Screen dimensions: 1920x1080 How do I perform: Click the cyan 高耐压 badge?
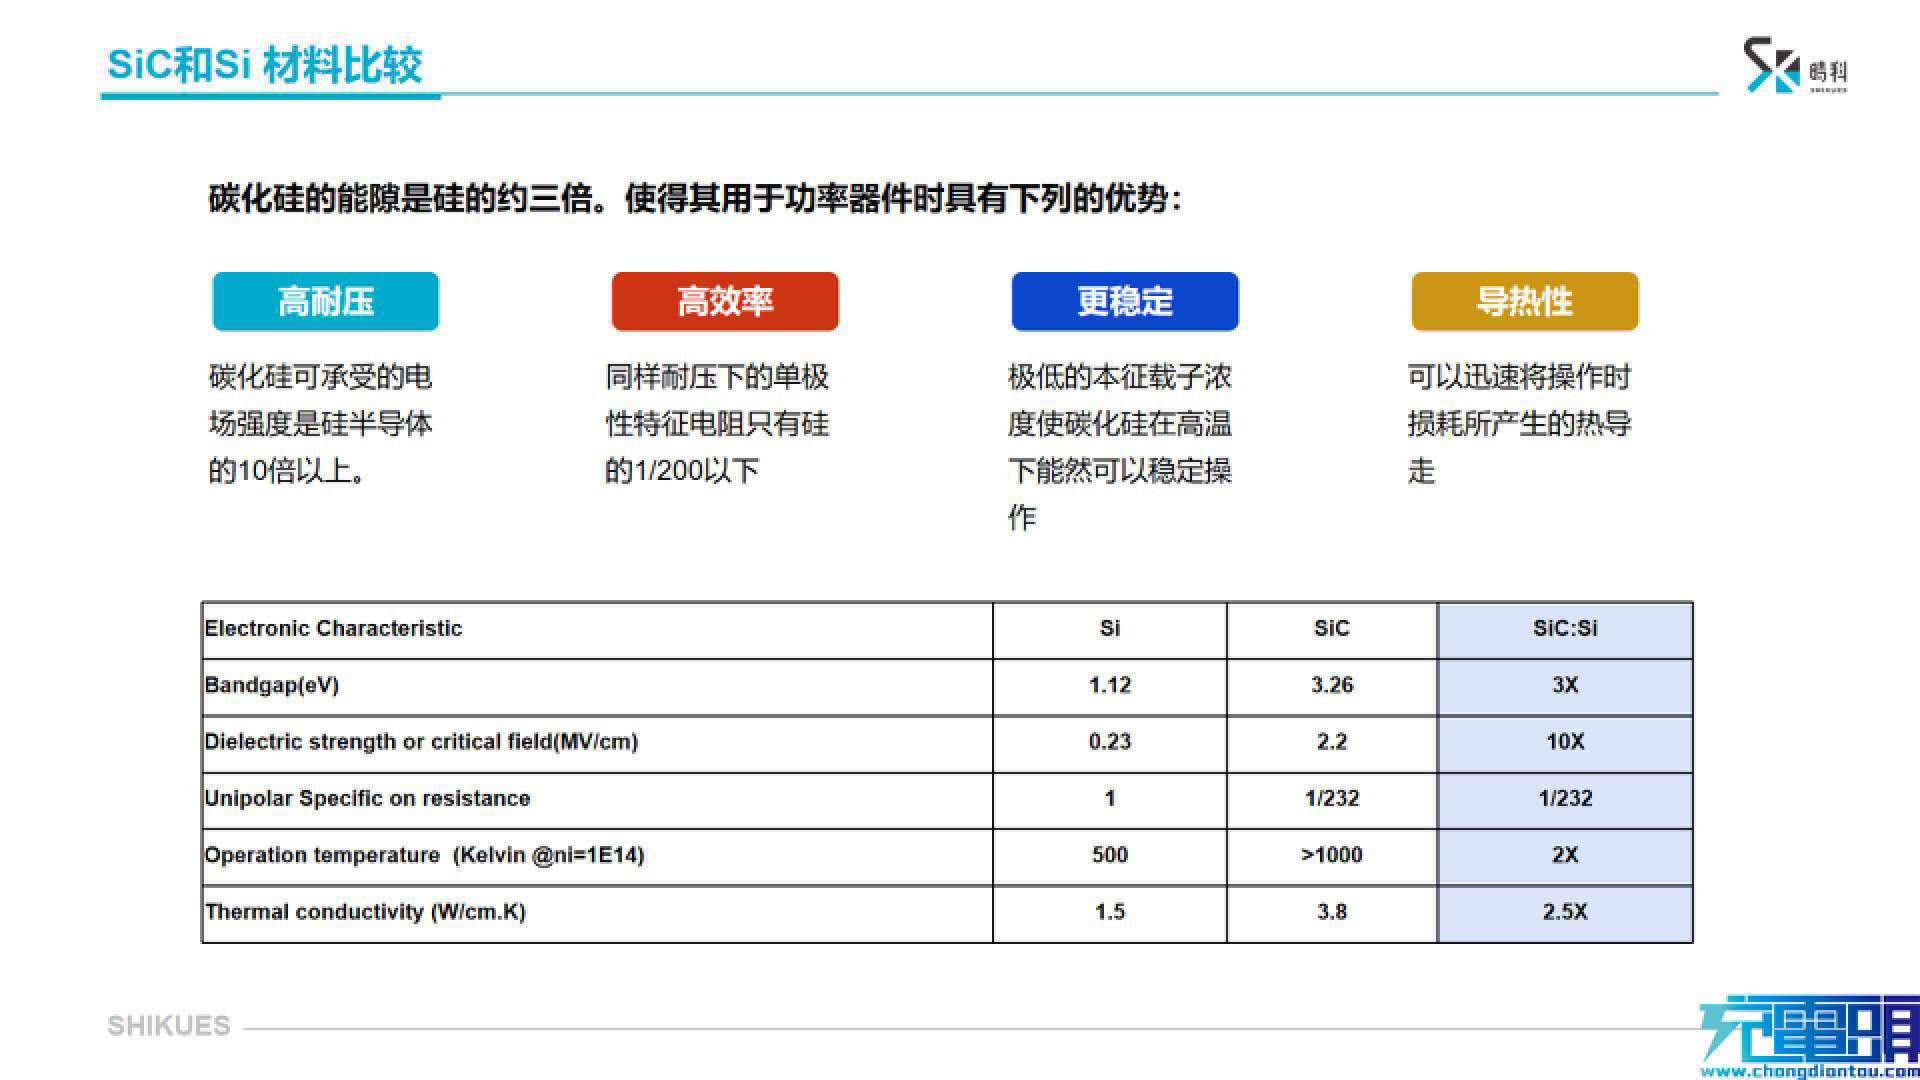(x=325, y=301)
